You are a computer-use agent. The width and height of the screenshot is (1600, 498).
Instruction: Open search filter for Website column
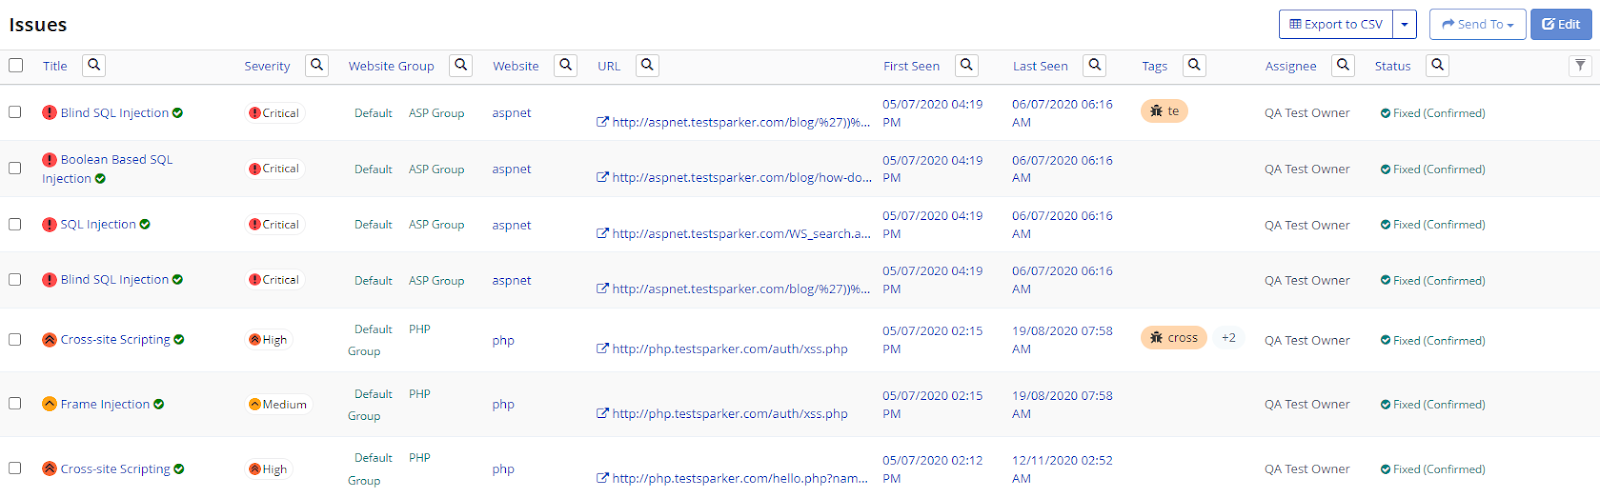point(566,65)
